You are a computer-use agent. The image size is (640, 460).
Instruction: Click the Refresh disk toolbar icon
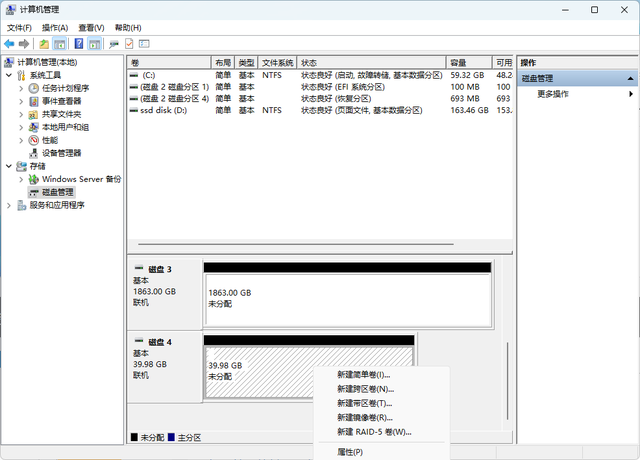[x=114, y=44]
